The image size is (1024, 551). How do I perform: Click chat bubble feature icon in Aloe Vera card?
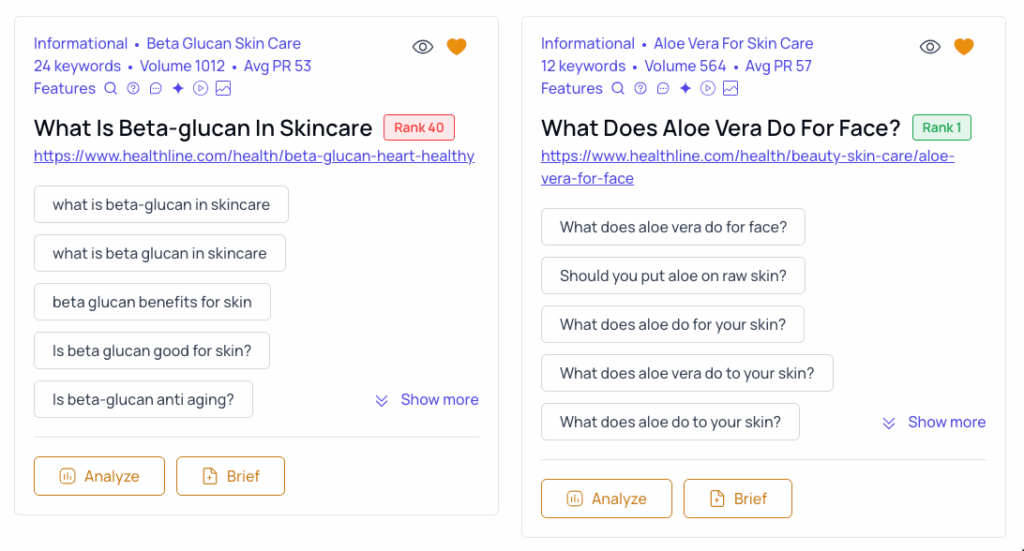click(663, 88)
